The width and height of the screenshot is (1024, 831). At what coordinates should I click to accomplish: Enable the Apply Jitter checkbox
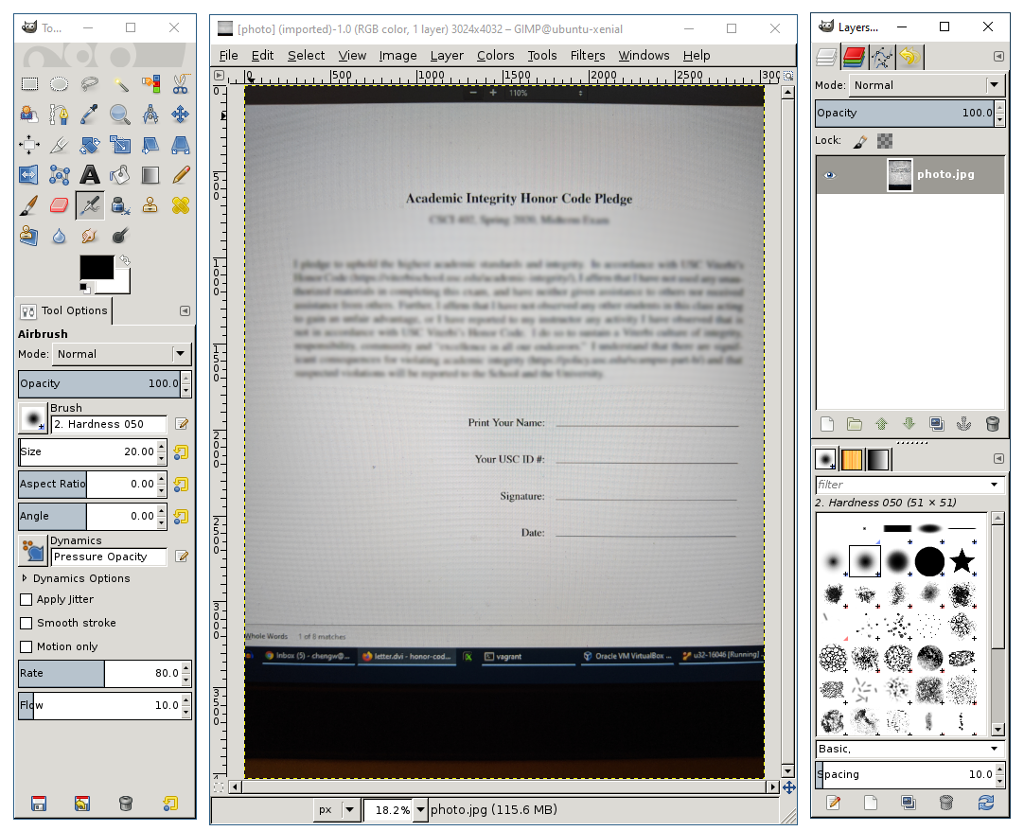click(27, 600)
